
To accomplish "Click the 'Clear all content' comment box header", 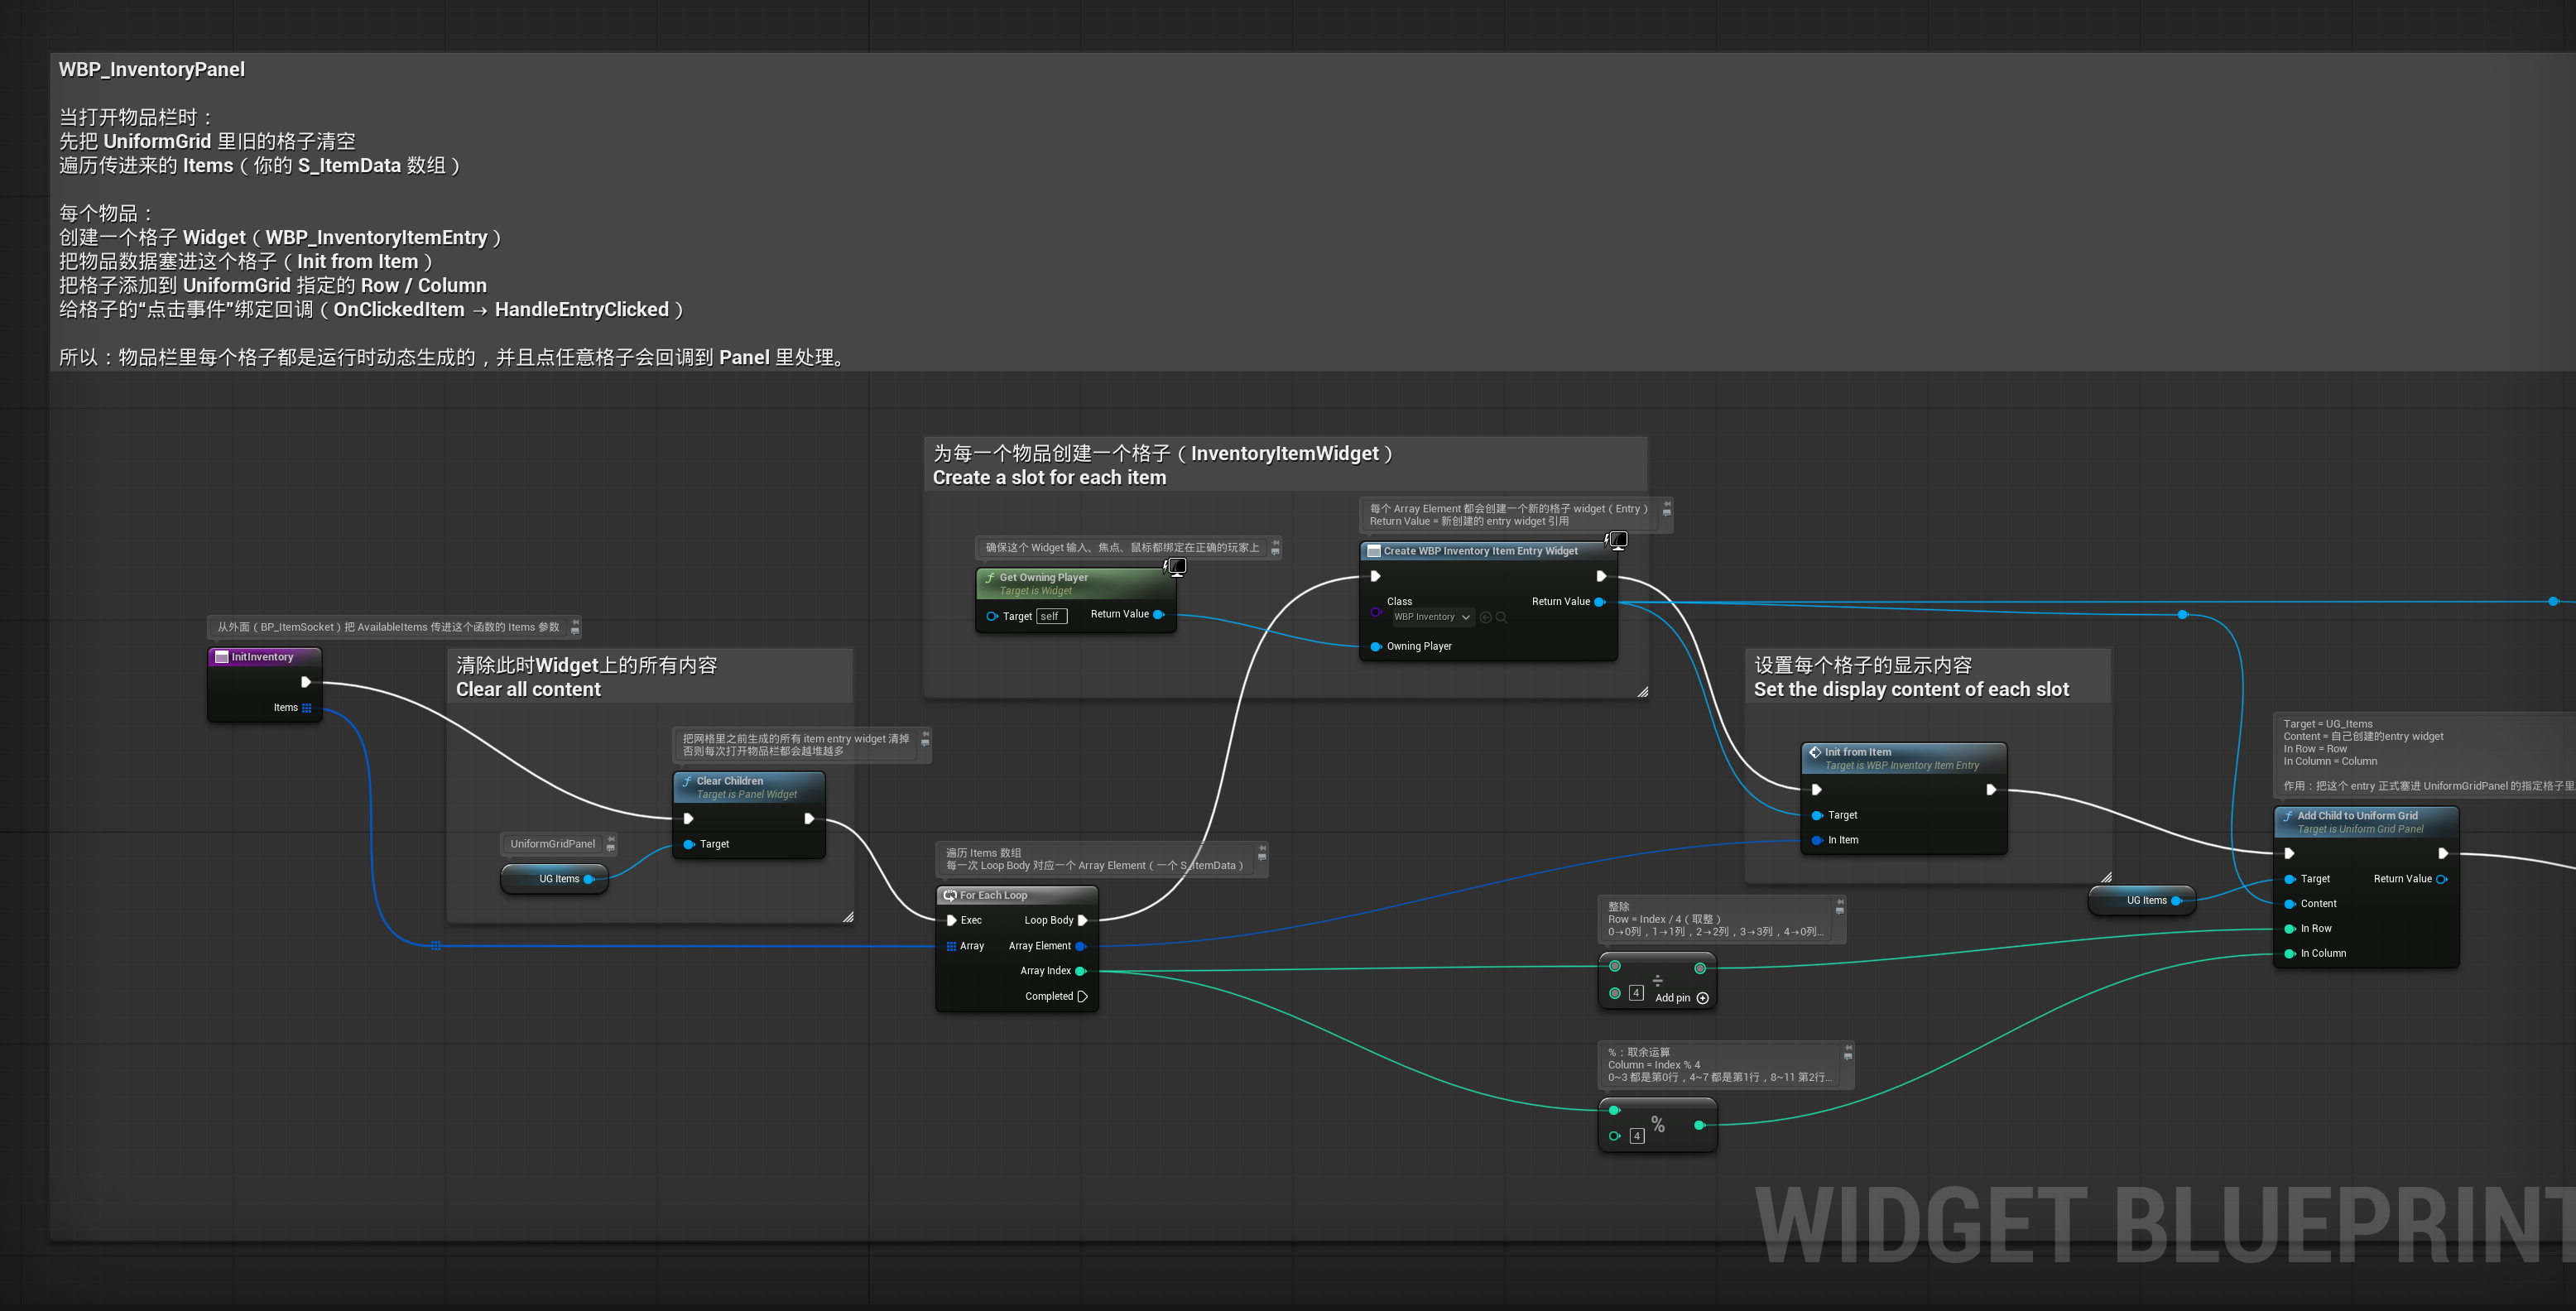I will click(650, 677).
